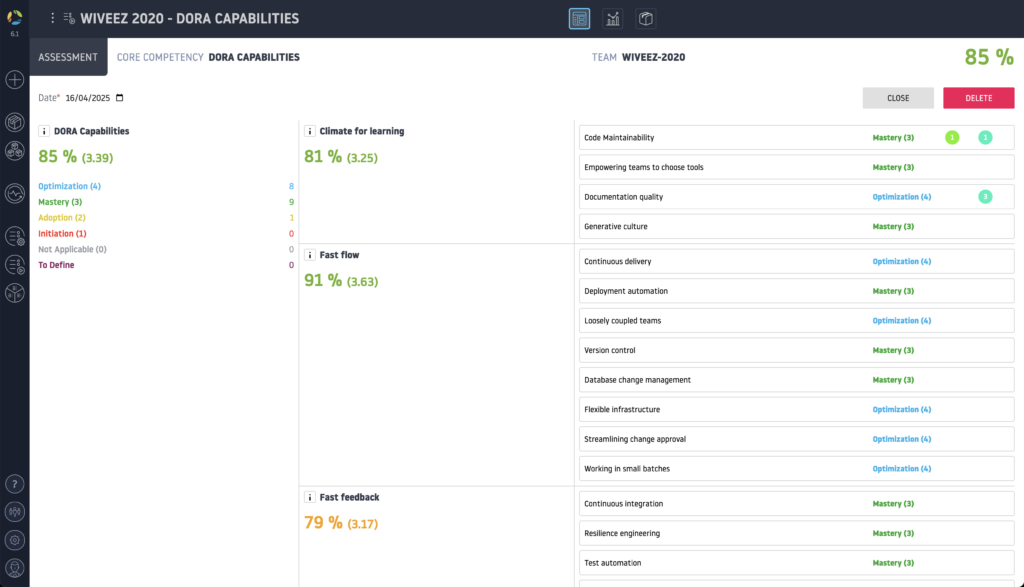Click info icon next to Climate for learning
Viewport: 1024px width, 587px height.
[309, 131]
